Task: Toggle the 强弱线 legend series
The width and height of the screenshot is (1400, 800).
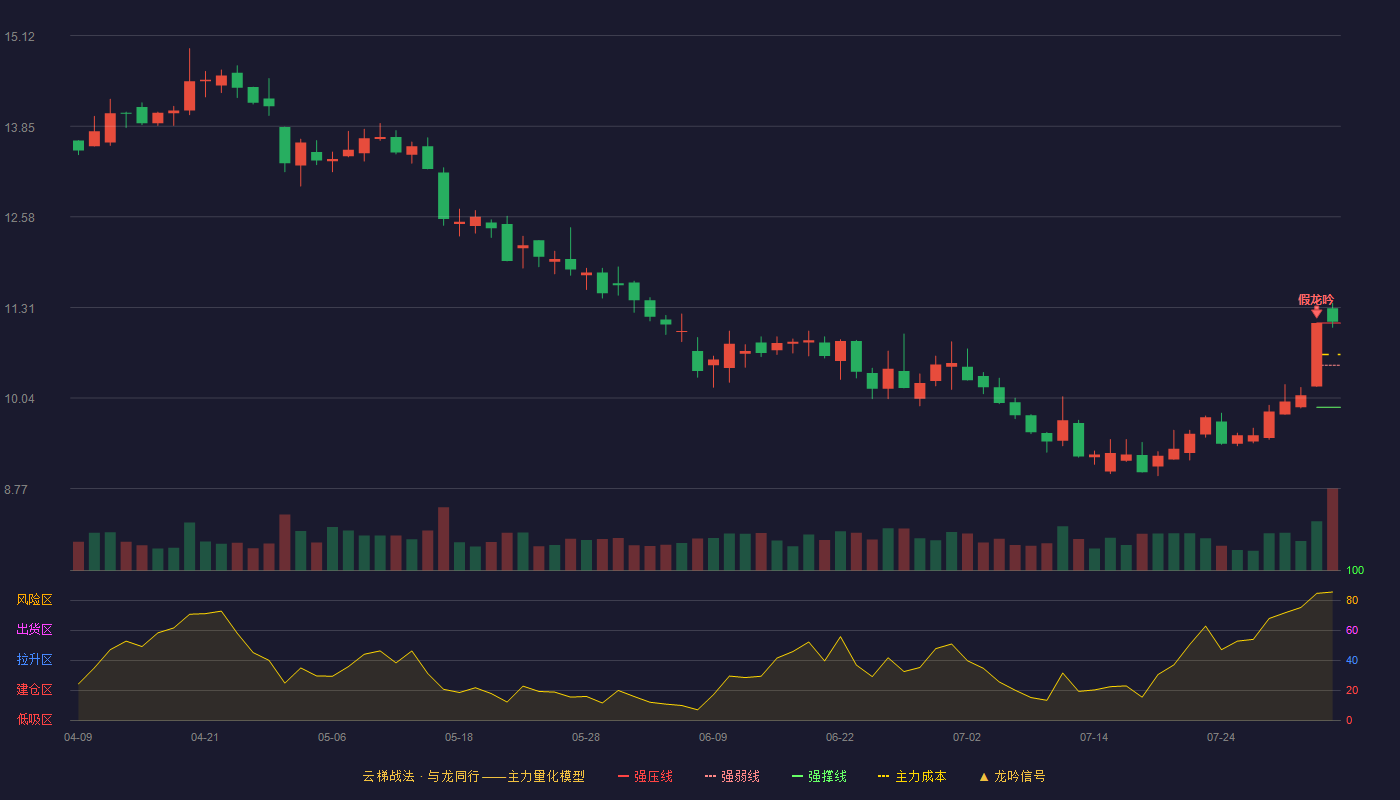Action: (x=732, y=776)
